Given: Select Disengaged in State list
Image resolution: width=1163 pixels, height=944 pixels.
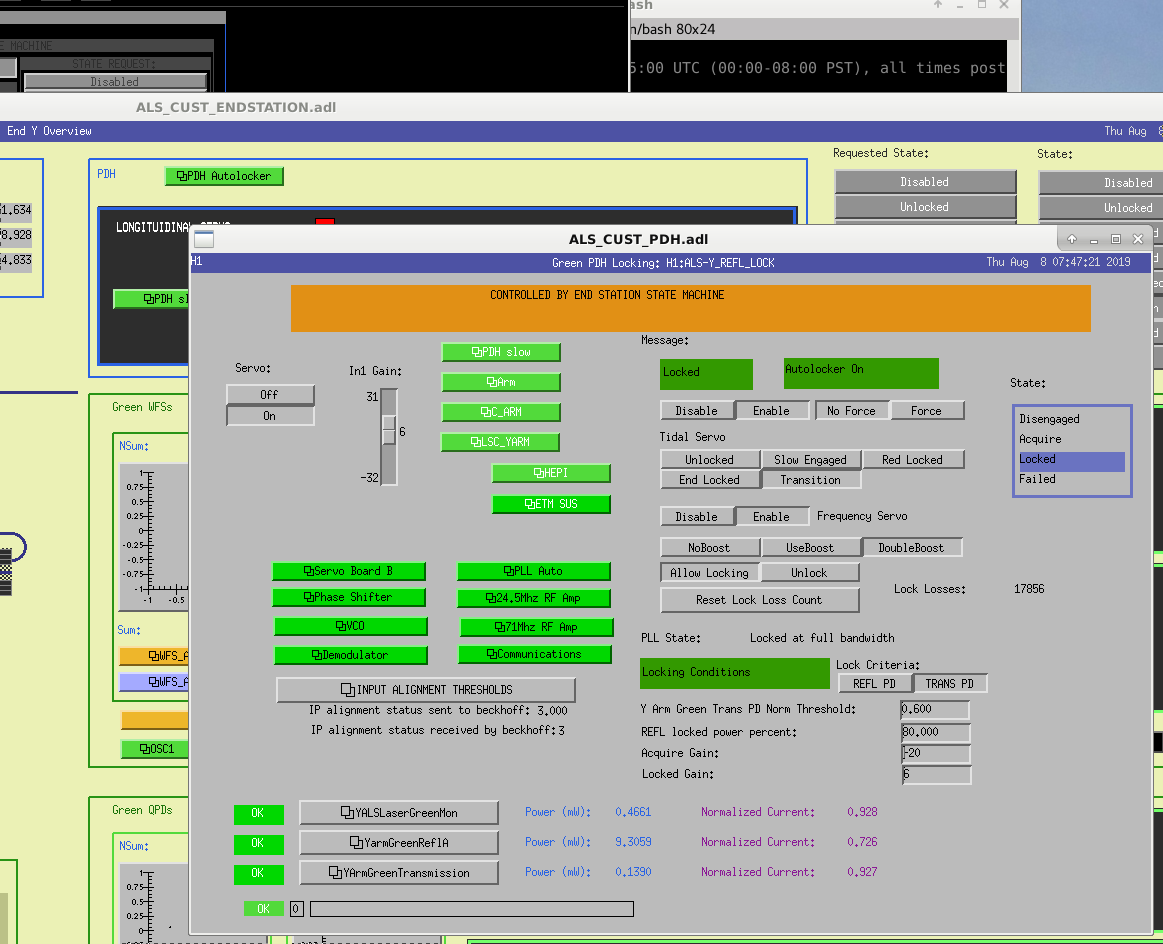Looking at the screenshot, I should tap(1072, 419).
